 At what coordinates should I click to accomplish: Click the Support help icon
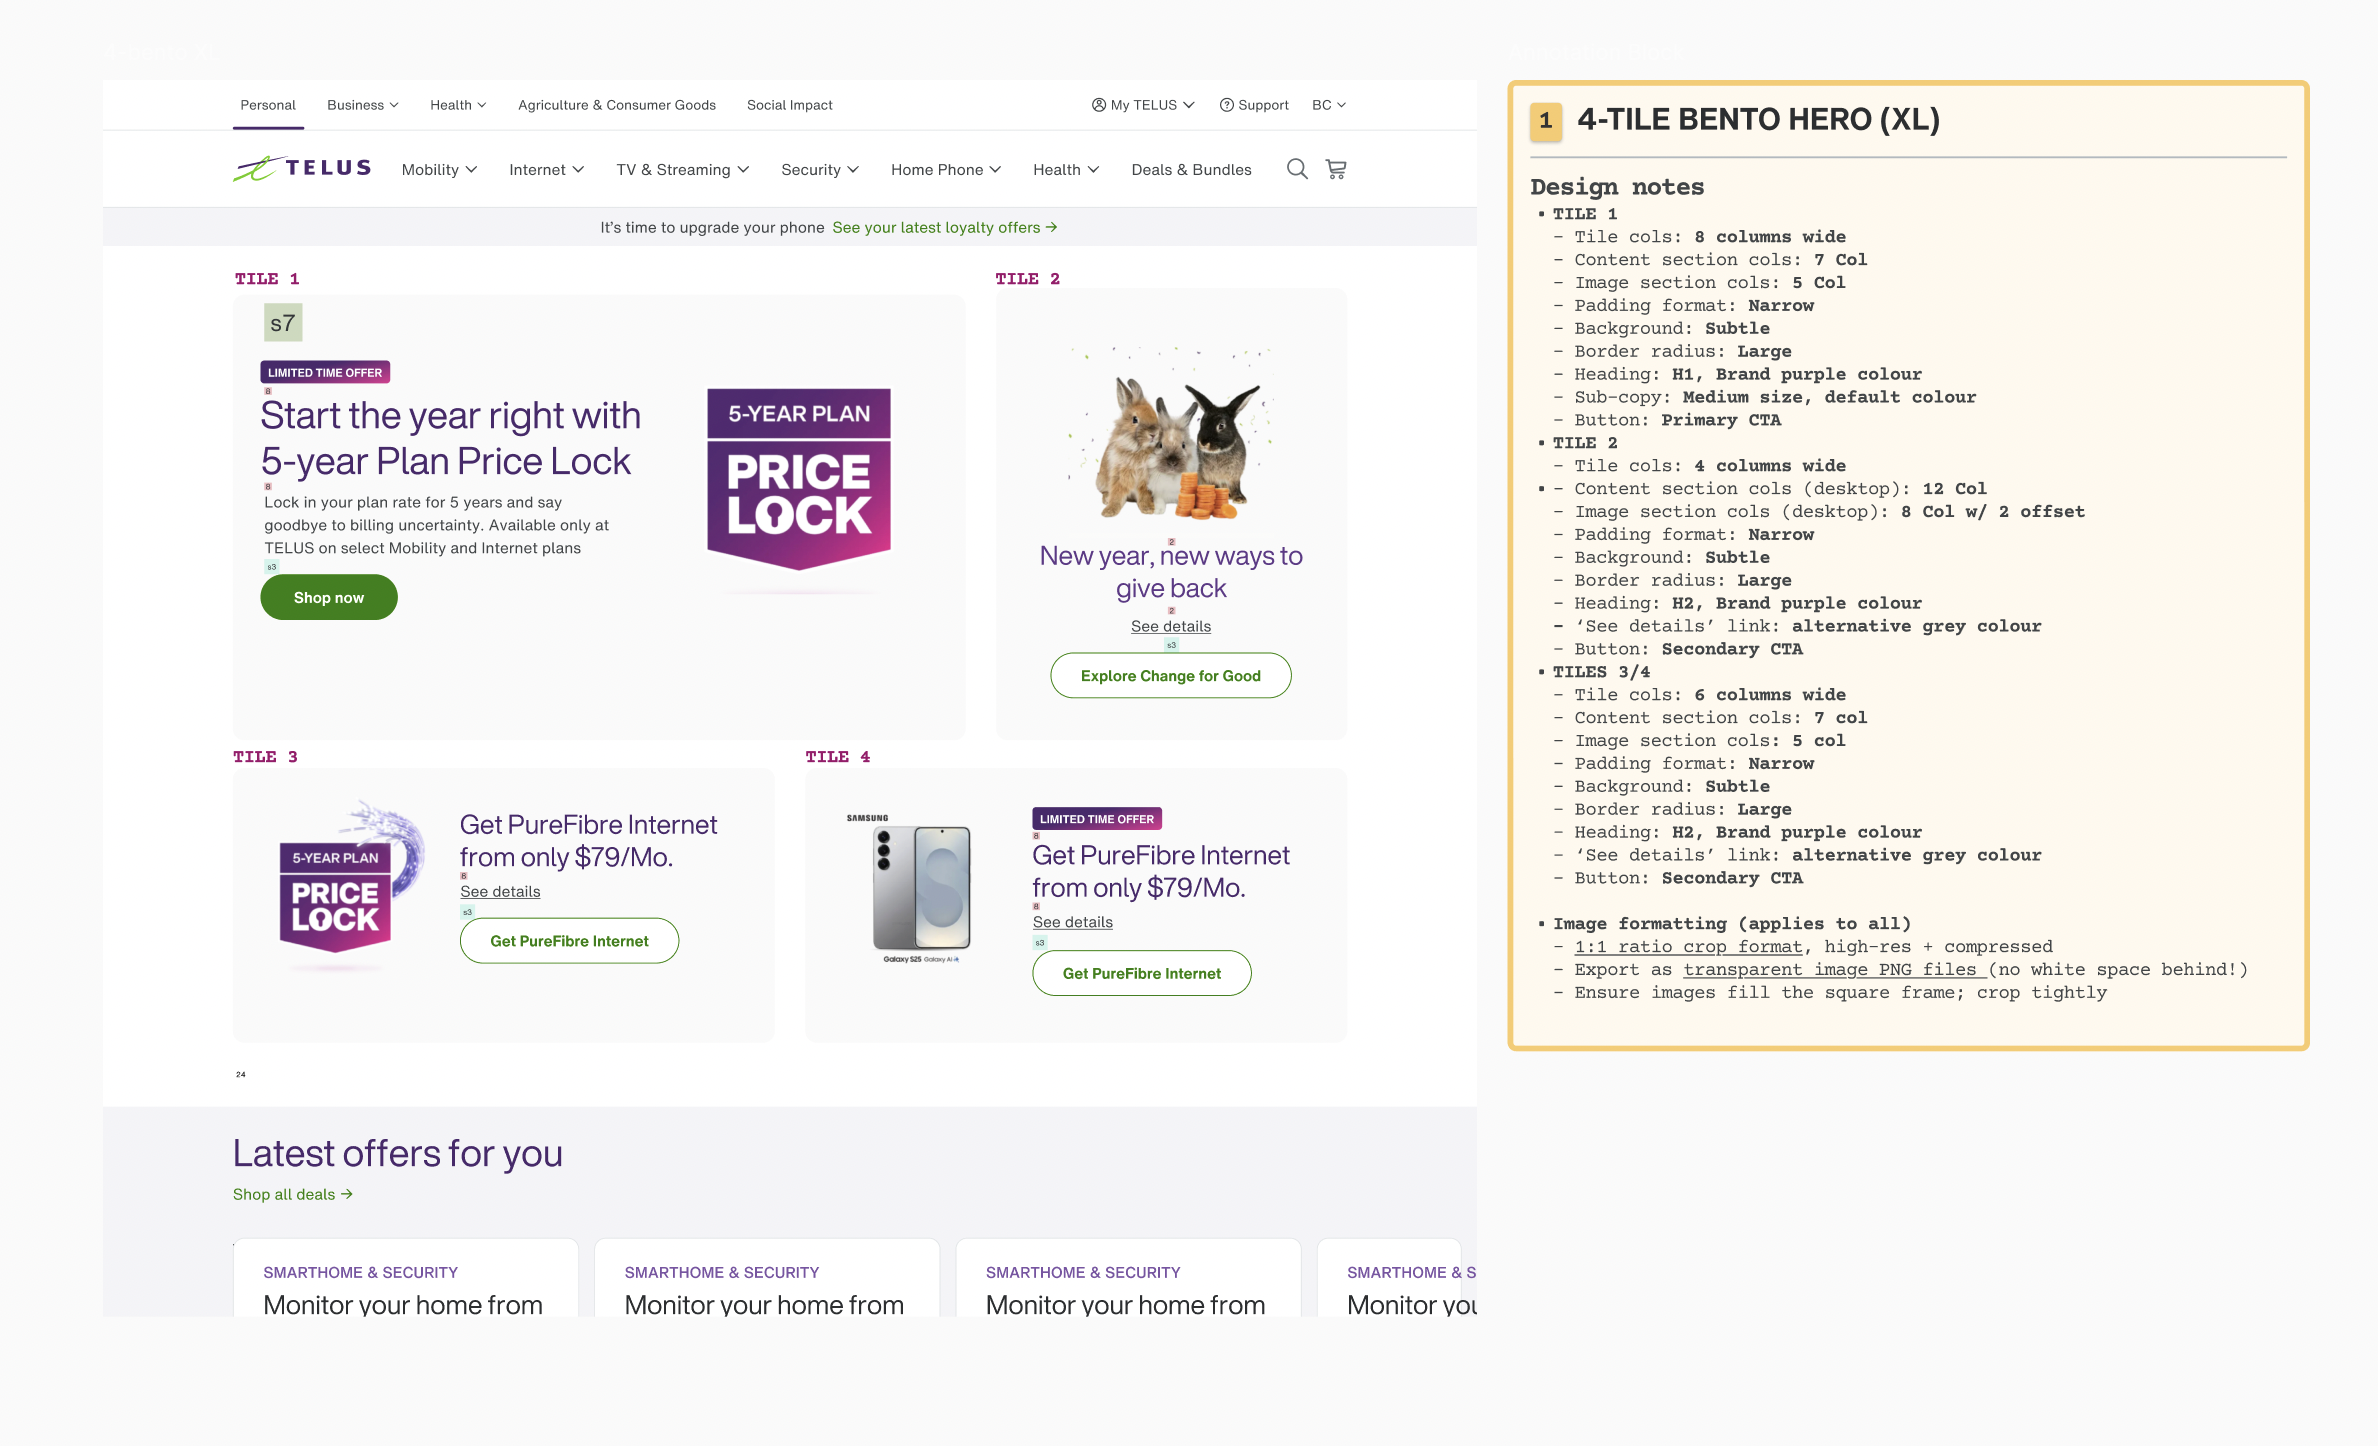click(x=1226, y=105)
